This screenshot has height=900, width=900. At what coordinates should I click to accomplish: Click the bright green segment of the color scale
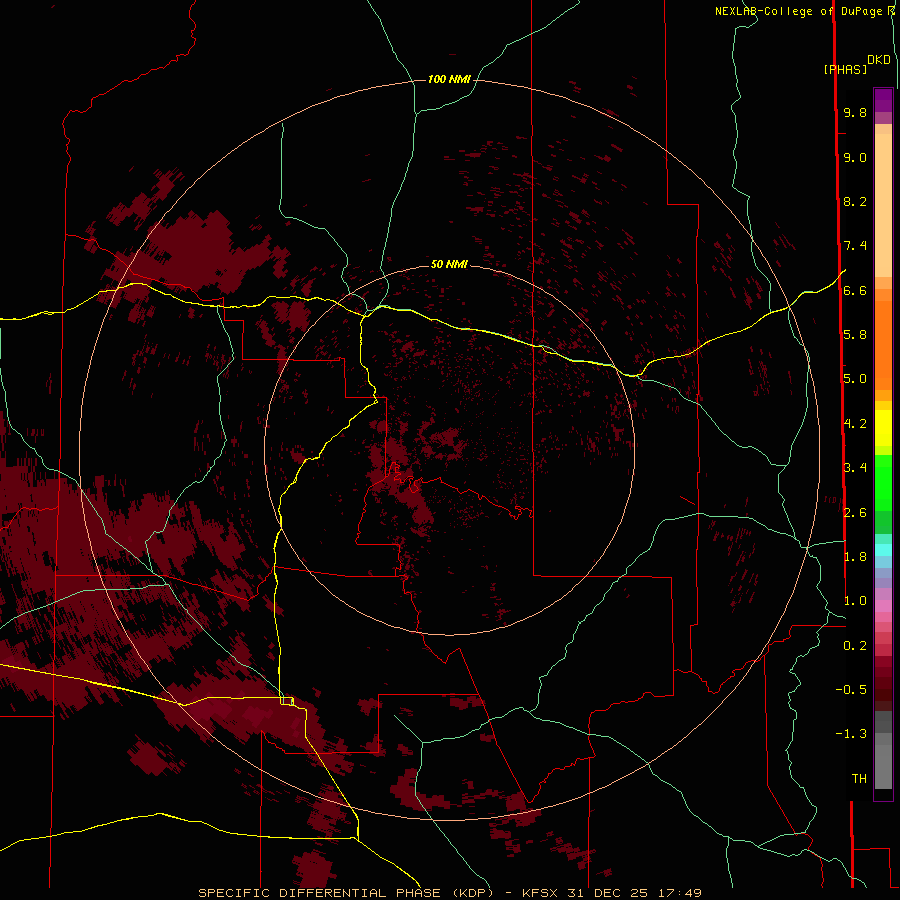(x=883, y=483)
